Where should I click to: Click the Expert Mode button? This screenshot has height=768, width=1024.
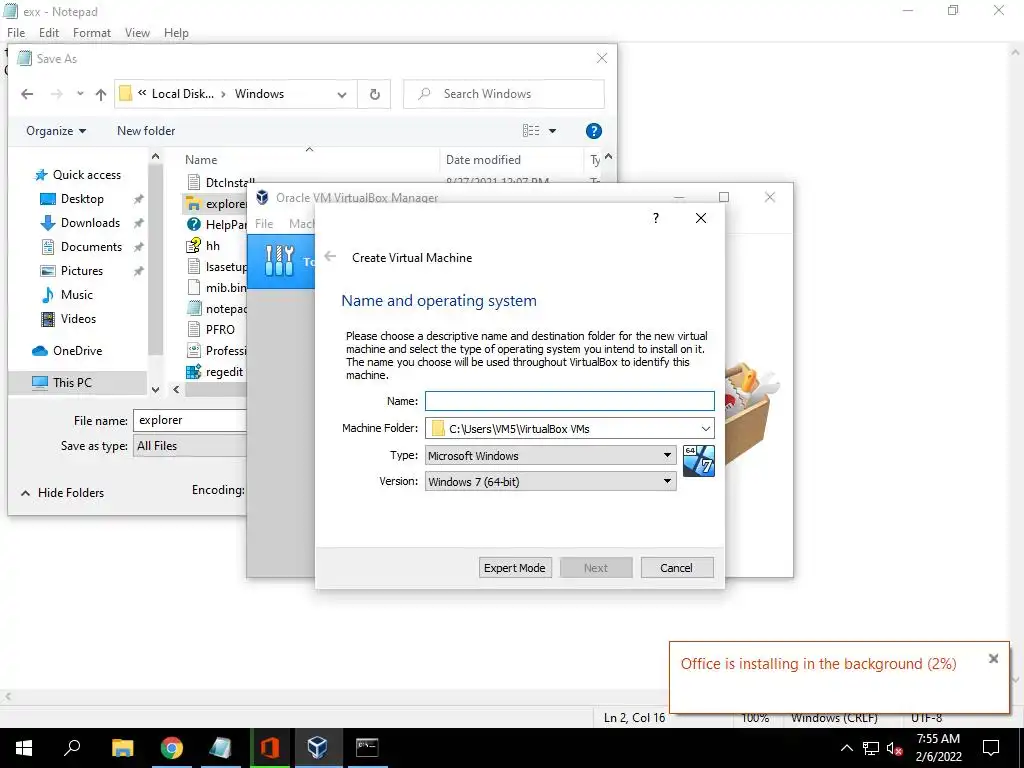(x=515, y=568)
